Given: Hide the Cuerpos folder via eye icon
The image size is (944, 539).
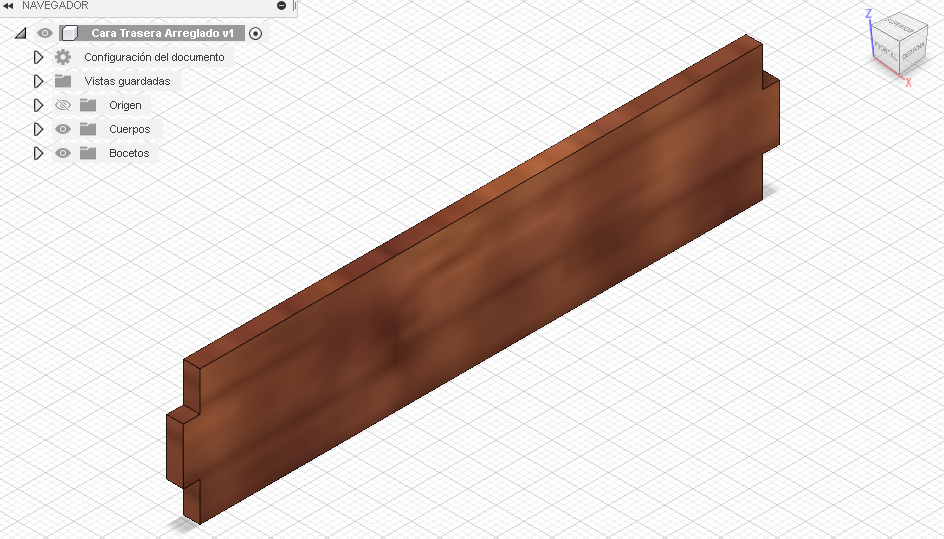Looking at the screenshot, I should [63, 129].
